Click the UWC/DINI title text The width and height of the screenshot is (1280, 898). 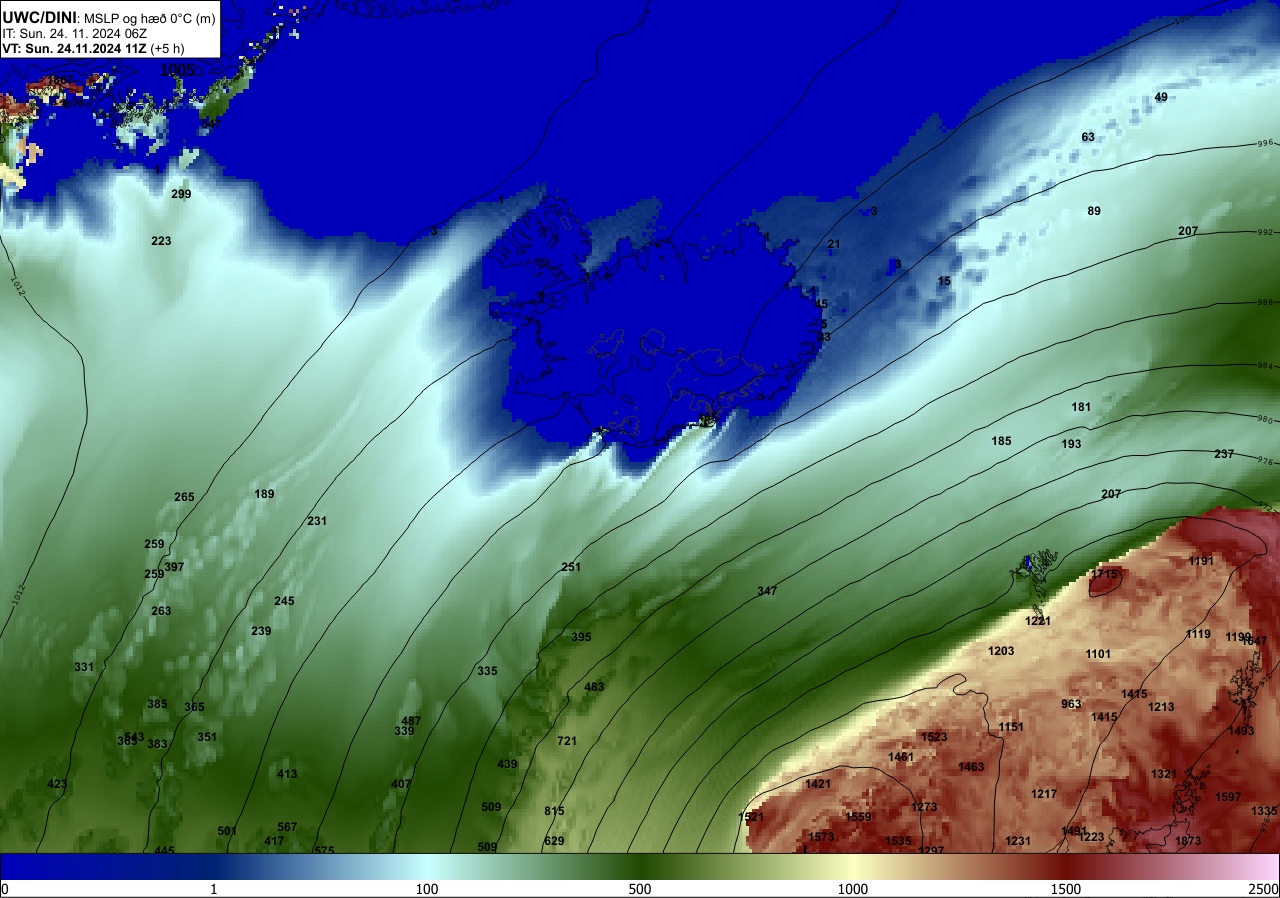pyautogui.click(x=39, y=16)
